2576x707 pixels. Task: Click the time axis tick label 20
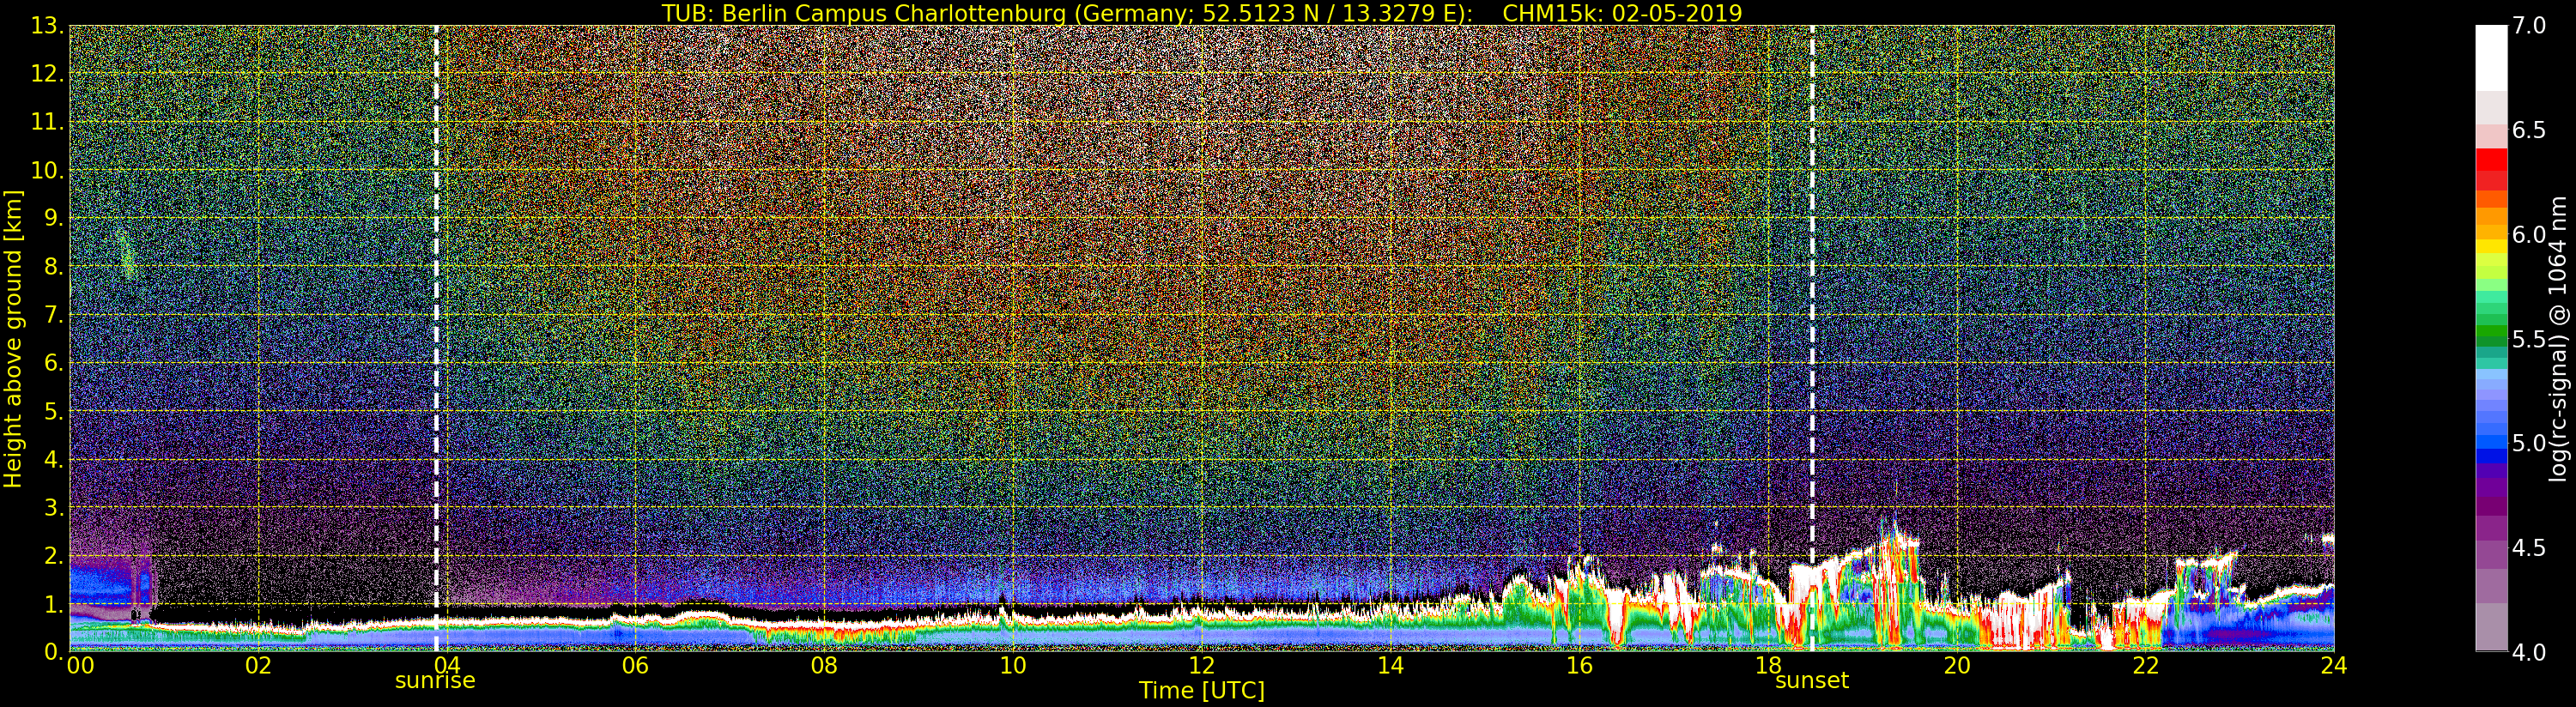(1956, 666)
